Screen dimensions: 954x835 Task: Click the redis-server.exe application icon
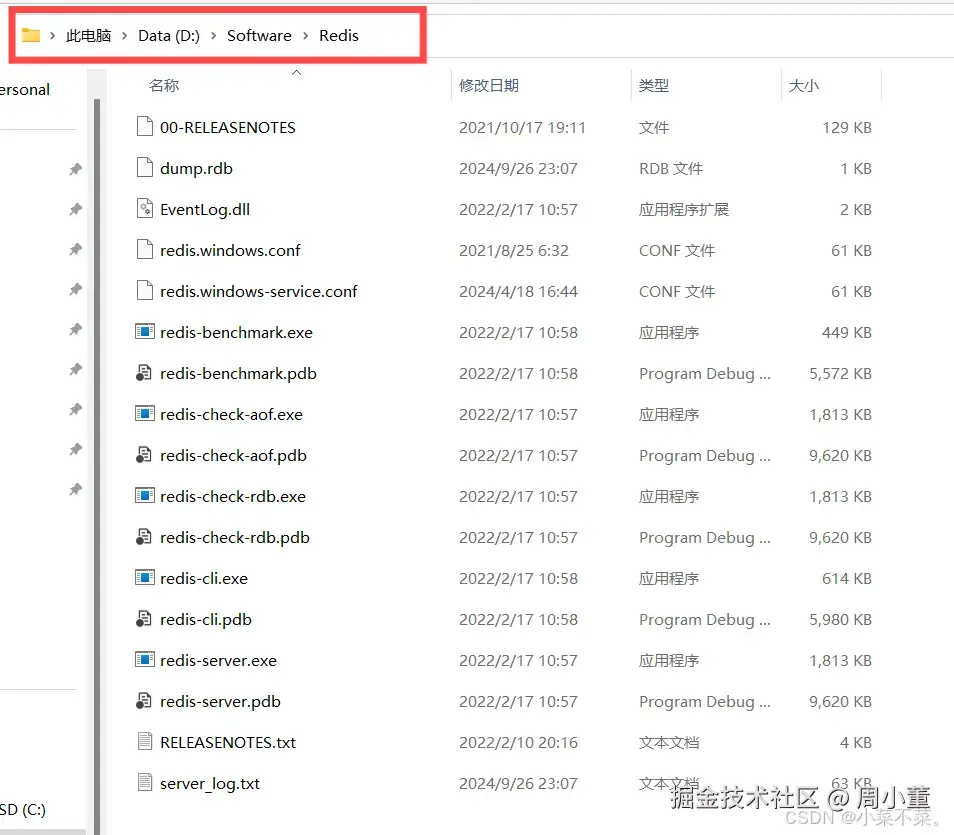[145, 660]
